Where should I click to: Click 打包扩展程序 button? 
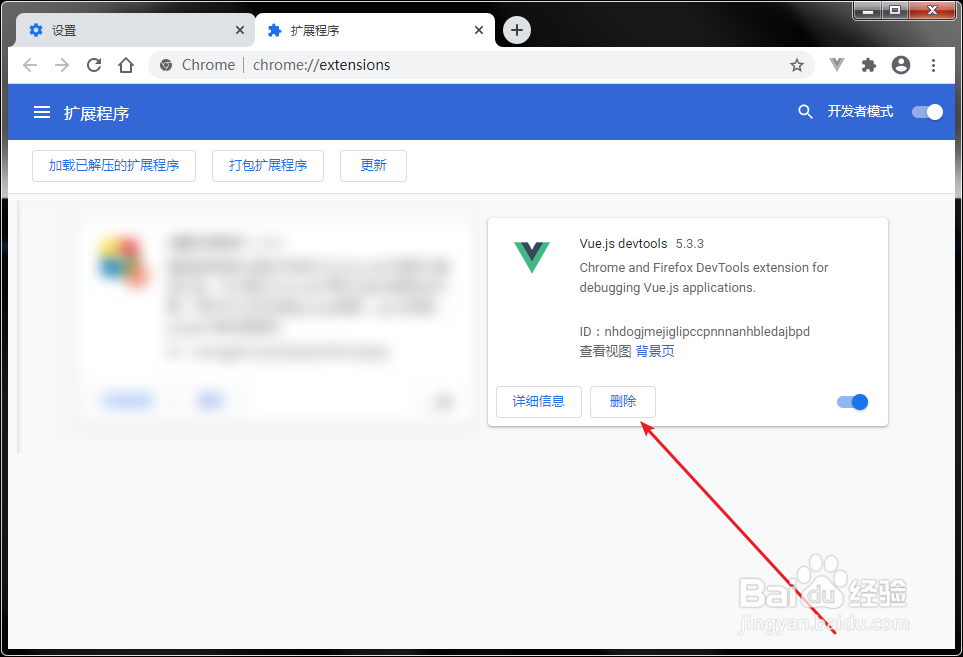268,166
